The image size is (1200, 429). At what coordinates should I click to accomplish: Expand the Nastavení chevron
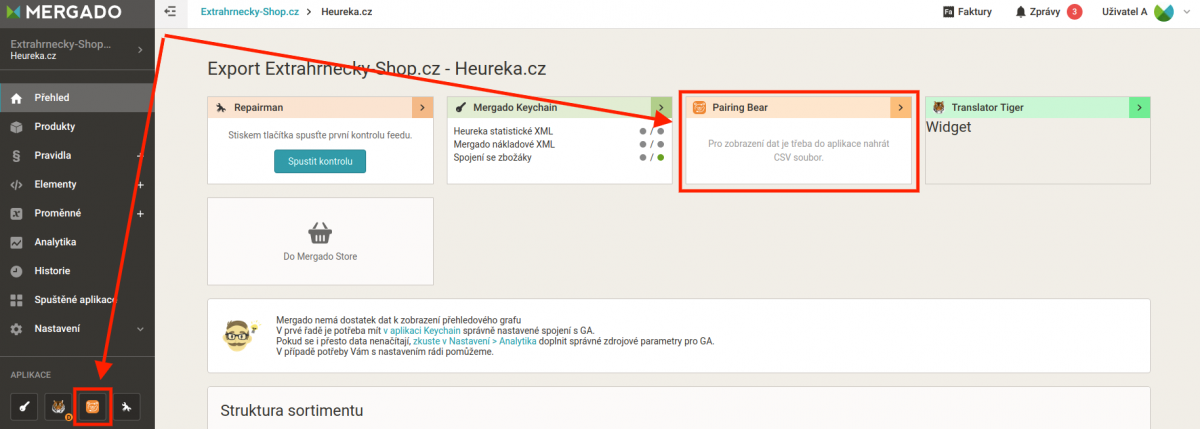pos(140,329)
